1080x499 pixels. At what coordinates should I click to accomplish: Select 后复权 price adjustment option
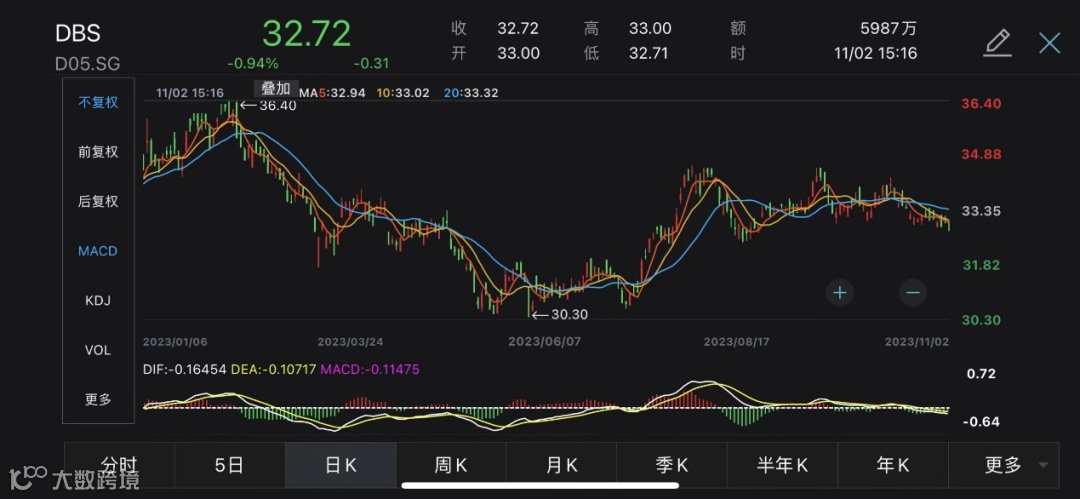pyautogui.click(x=98, y=202)
